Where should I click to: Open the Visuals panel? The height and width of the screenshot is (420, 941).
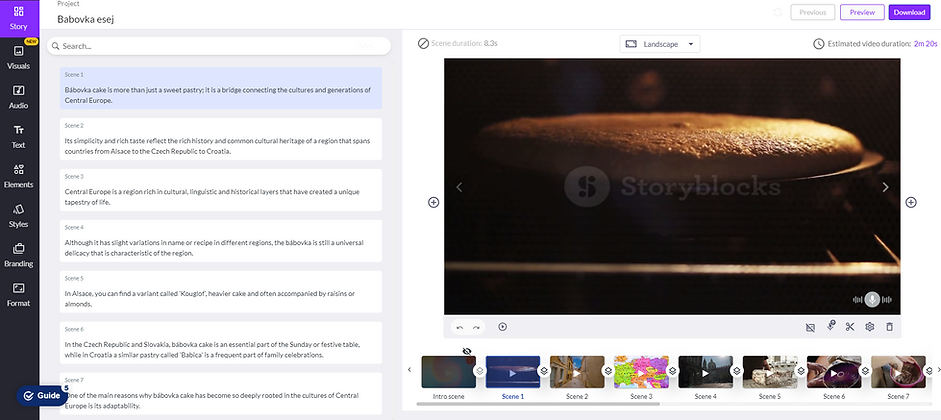[x=19, y=58]
